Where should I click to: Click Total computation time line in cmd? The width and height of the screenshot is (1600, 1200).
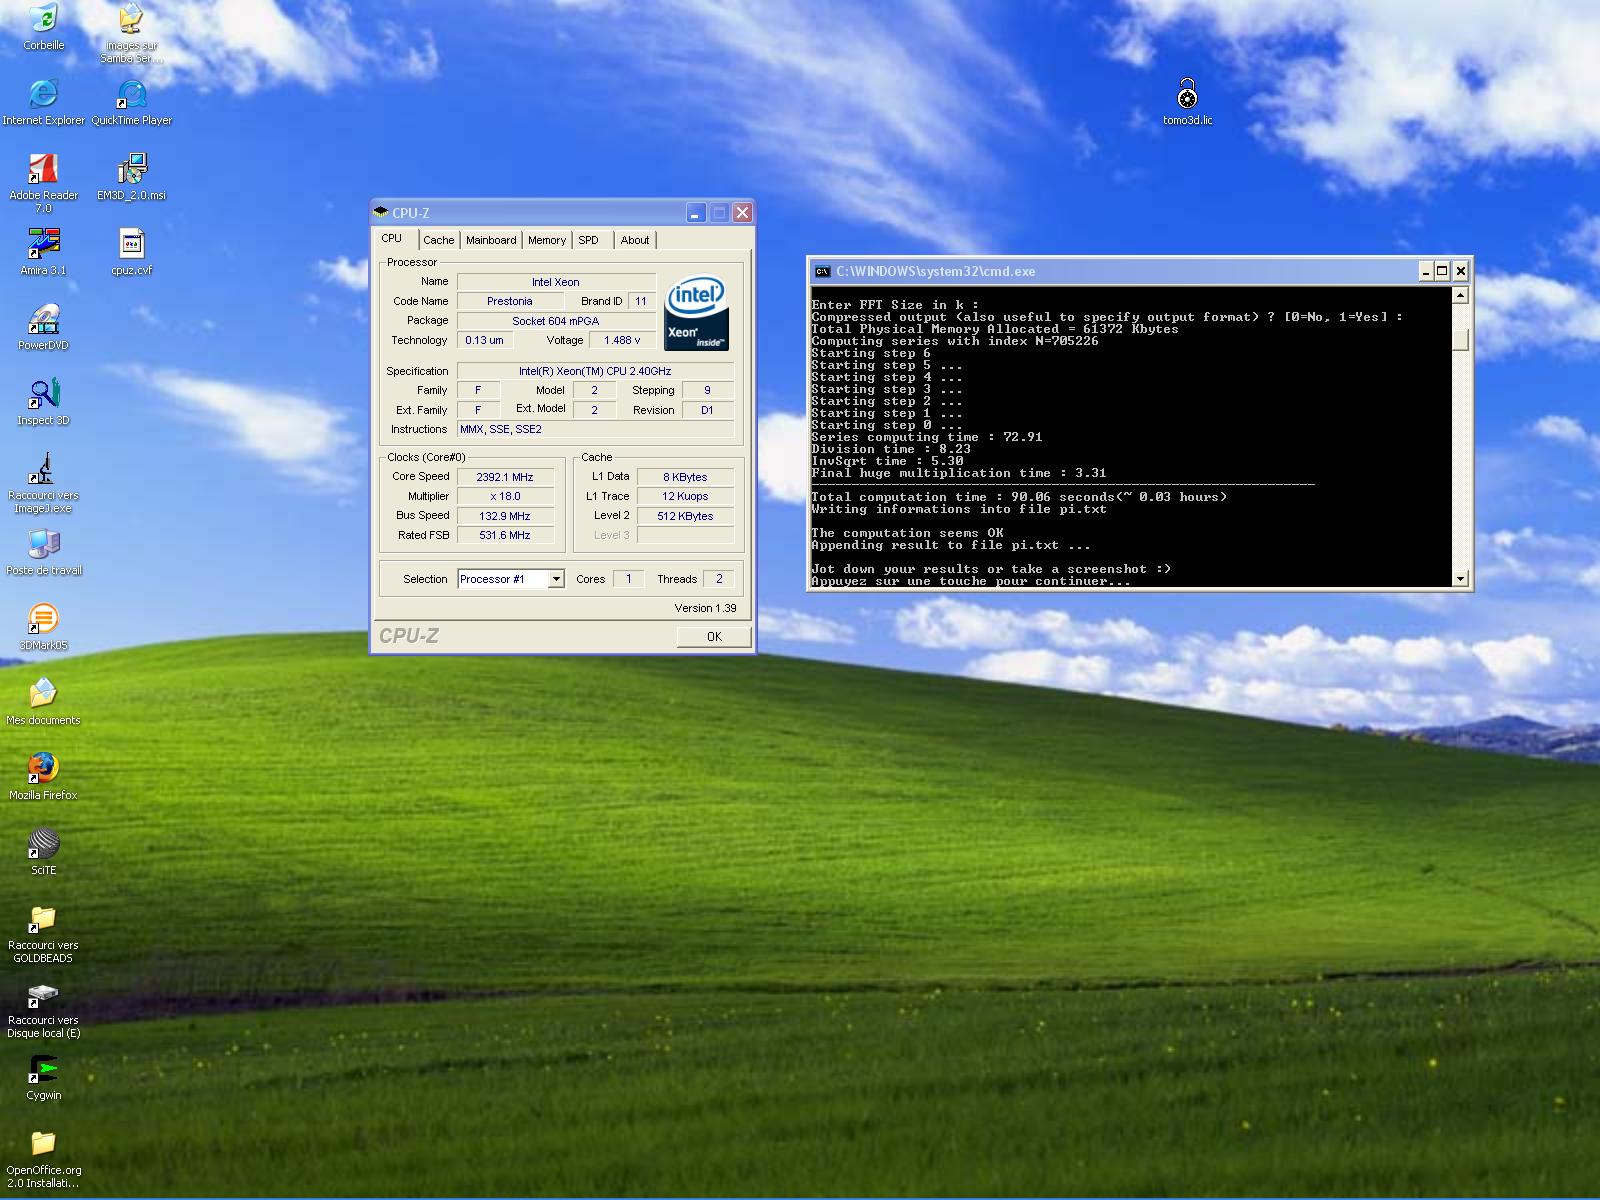[x=1019, y=497]
